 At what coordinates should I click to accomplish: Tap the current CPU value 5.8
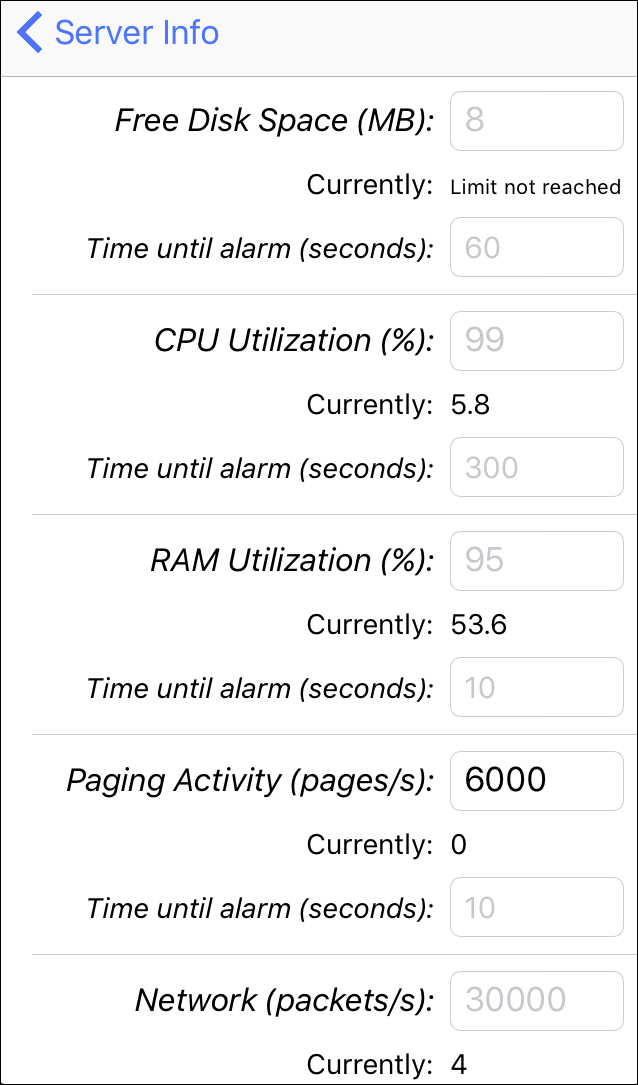click(470, 405)
